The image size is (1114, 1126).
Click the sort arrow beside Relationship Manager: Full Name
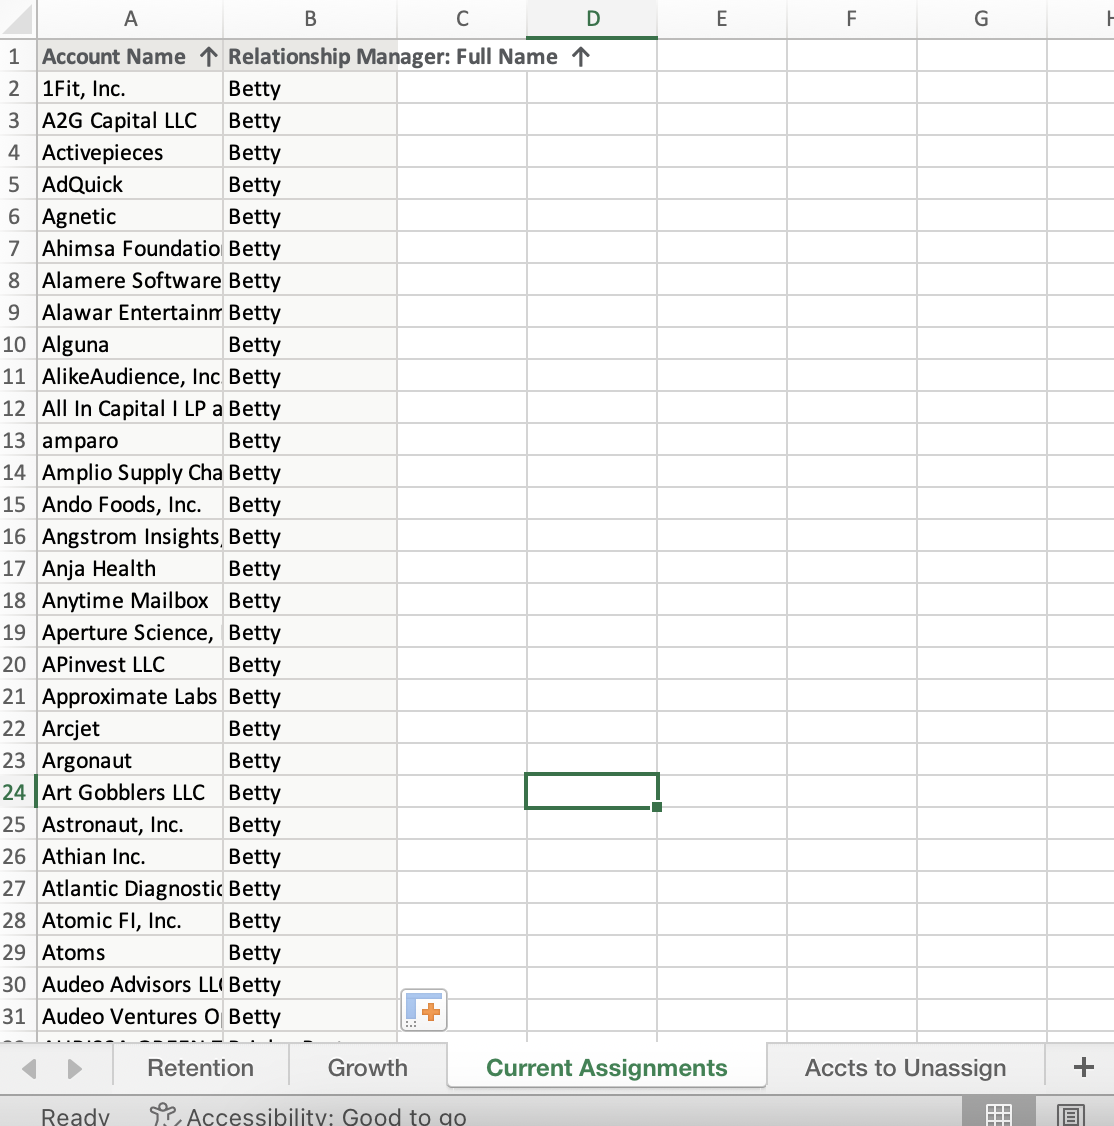tap(580, 56)
